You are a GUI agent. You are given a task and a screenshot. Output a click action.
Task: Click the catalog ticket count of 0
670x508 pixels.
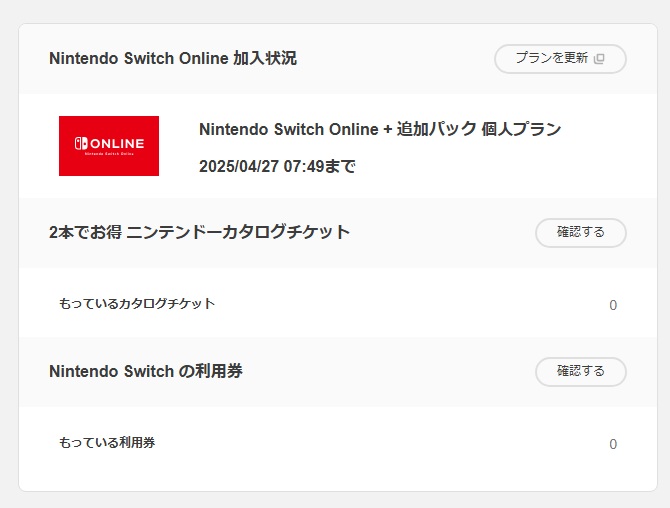613,305
